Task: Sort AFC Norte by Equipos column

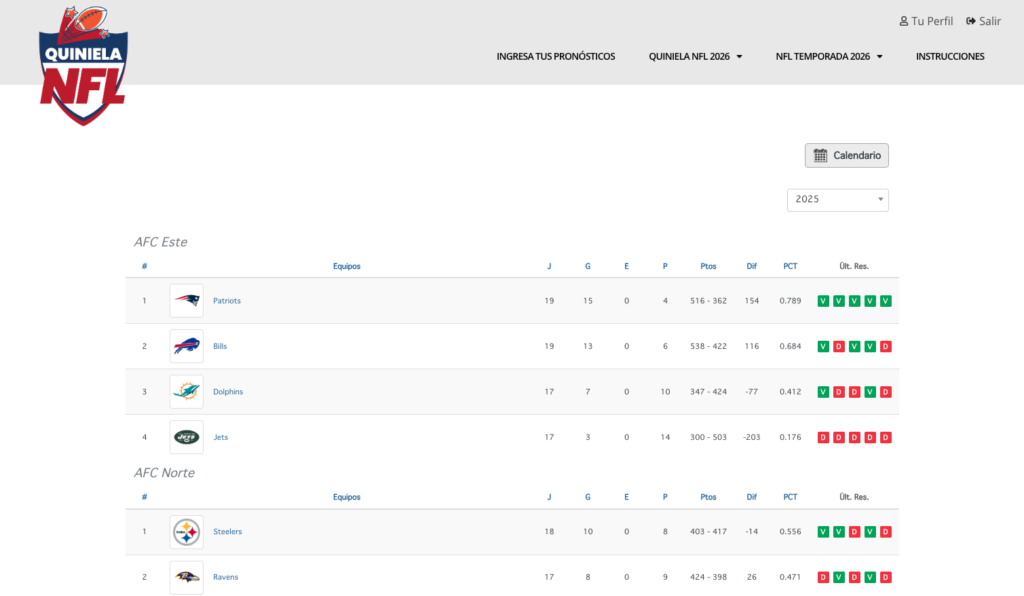Action: (347, 497)
